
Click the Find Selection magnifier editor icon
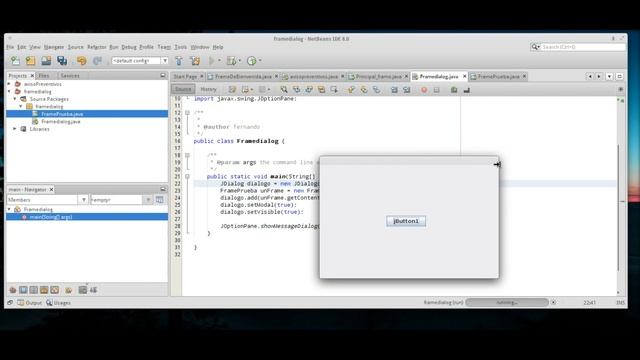tap(284, 89)
